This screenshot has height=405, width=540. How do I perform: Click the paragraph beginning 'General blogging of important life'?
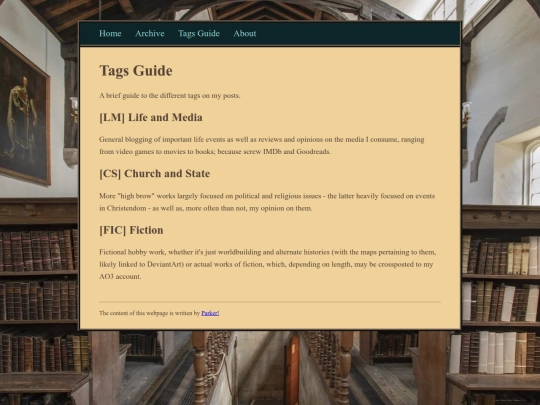click(262, 145)
